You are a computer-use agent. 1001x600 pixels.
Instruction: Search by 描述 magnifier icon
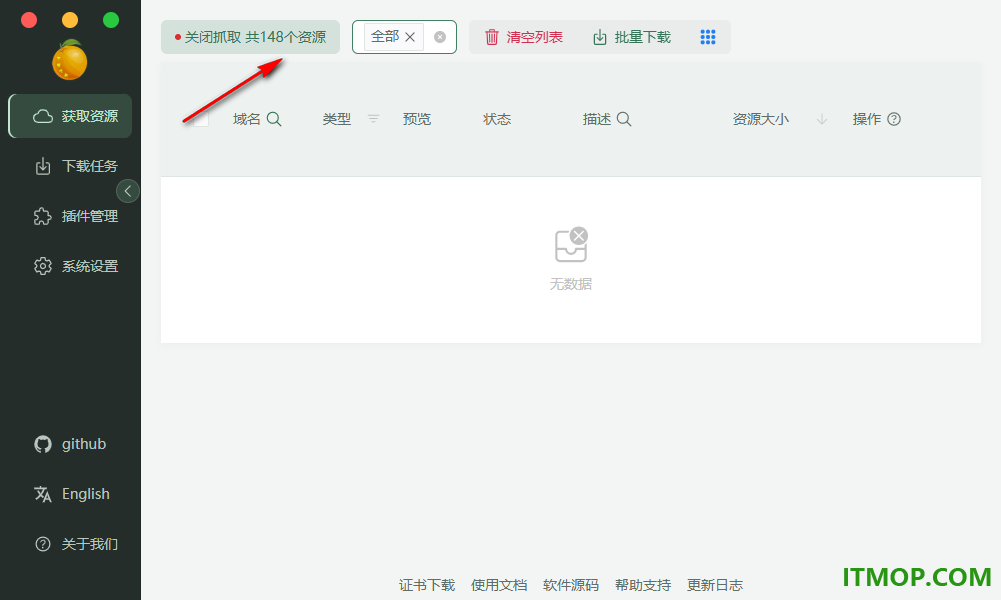pos(624,119)
